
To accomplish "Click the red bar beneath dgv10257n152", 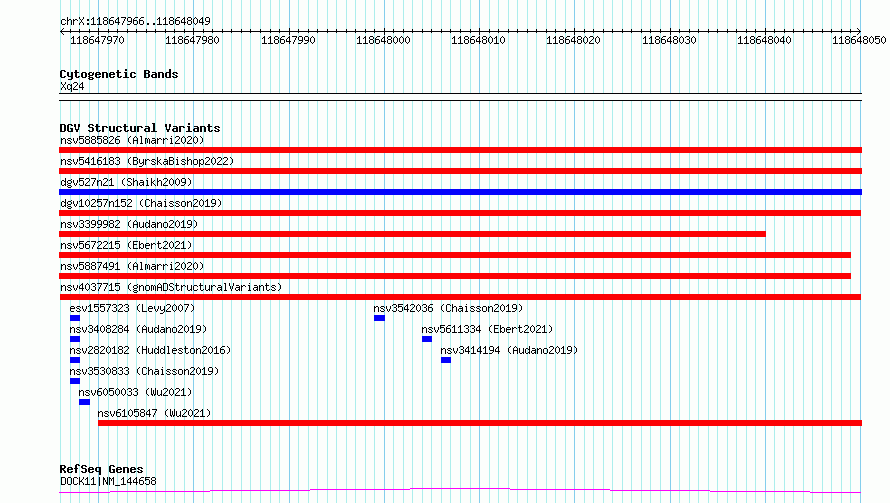I will (460, 213).
